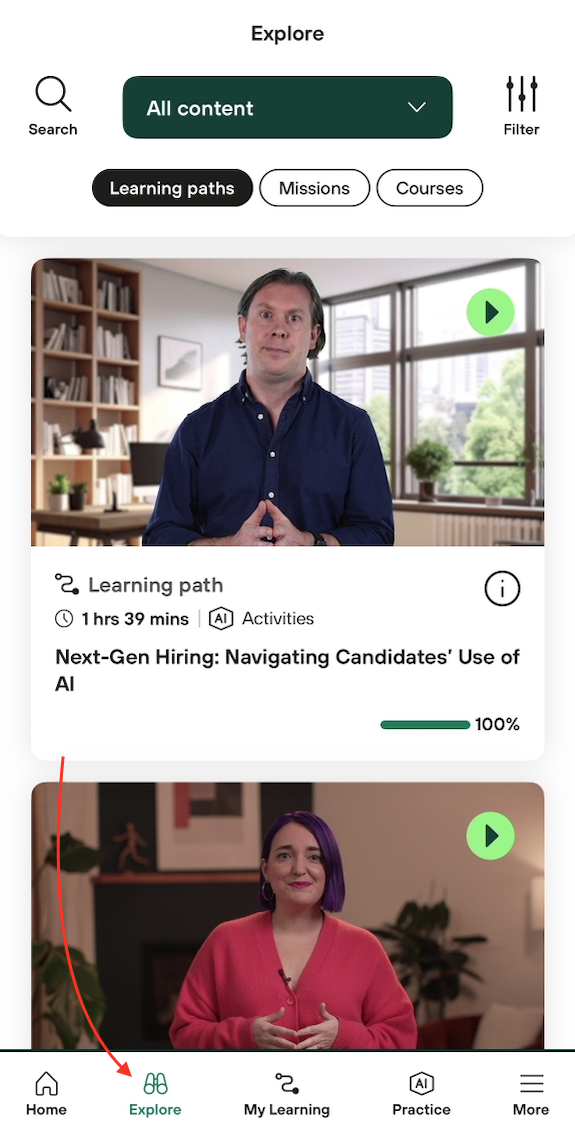Tap the Explore binoculars icon
The width and height of the screenshot is (575, 1123).
coord(155,1084)
